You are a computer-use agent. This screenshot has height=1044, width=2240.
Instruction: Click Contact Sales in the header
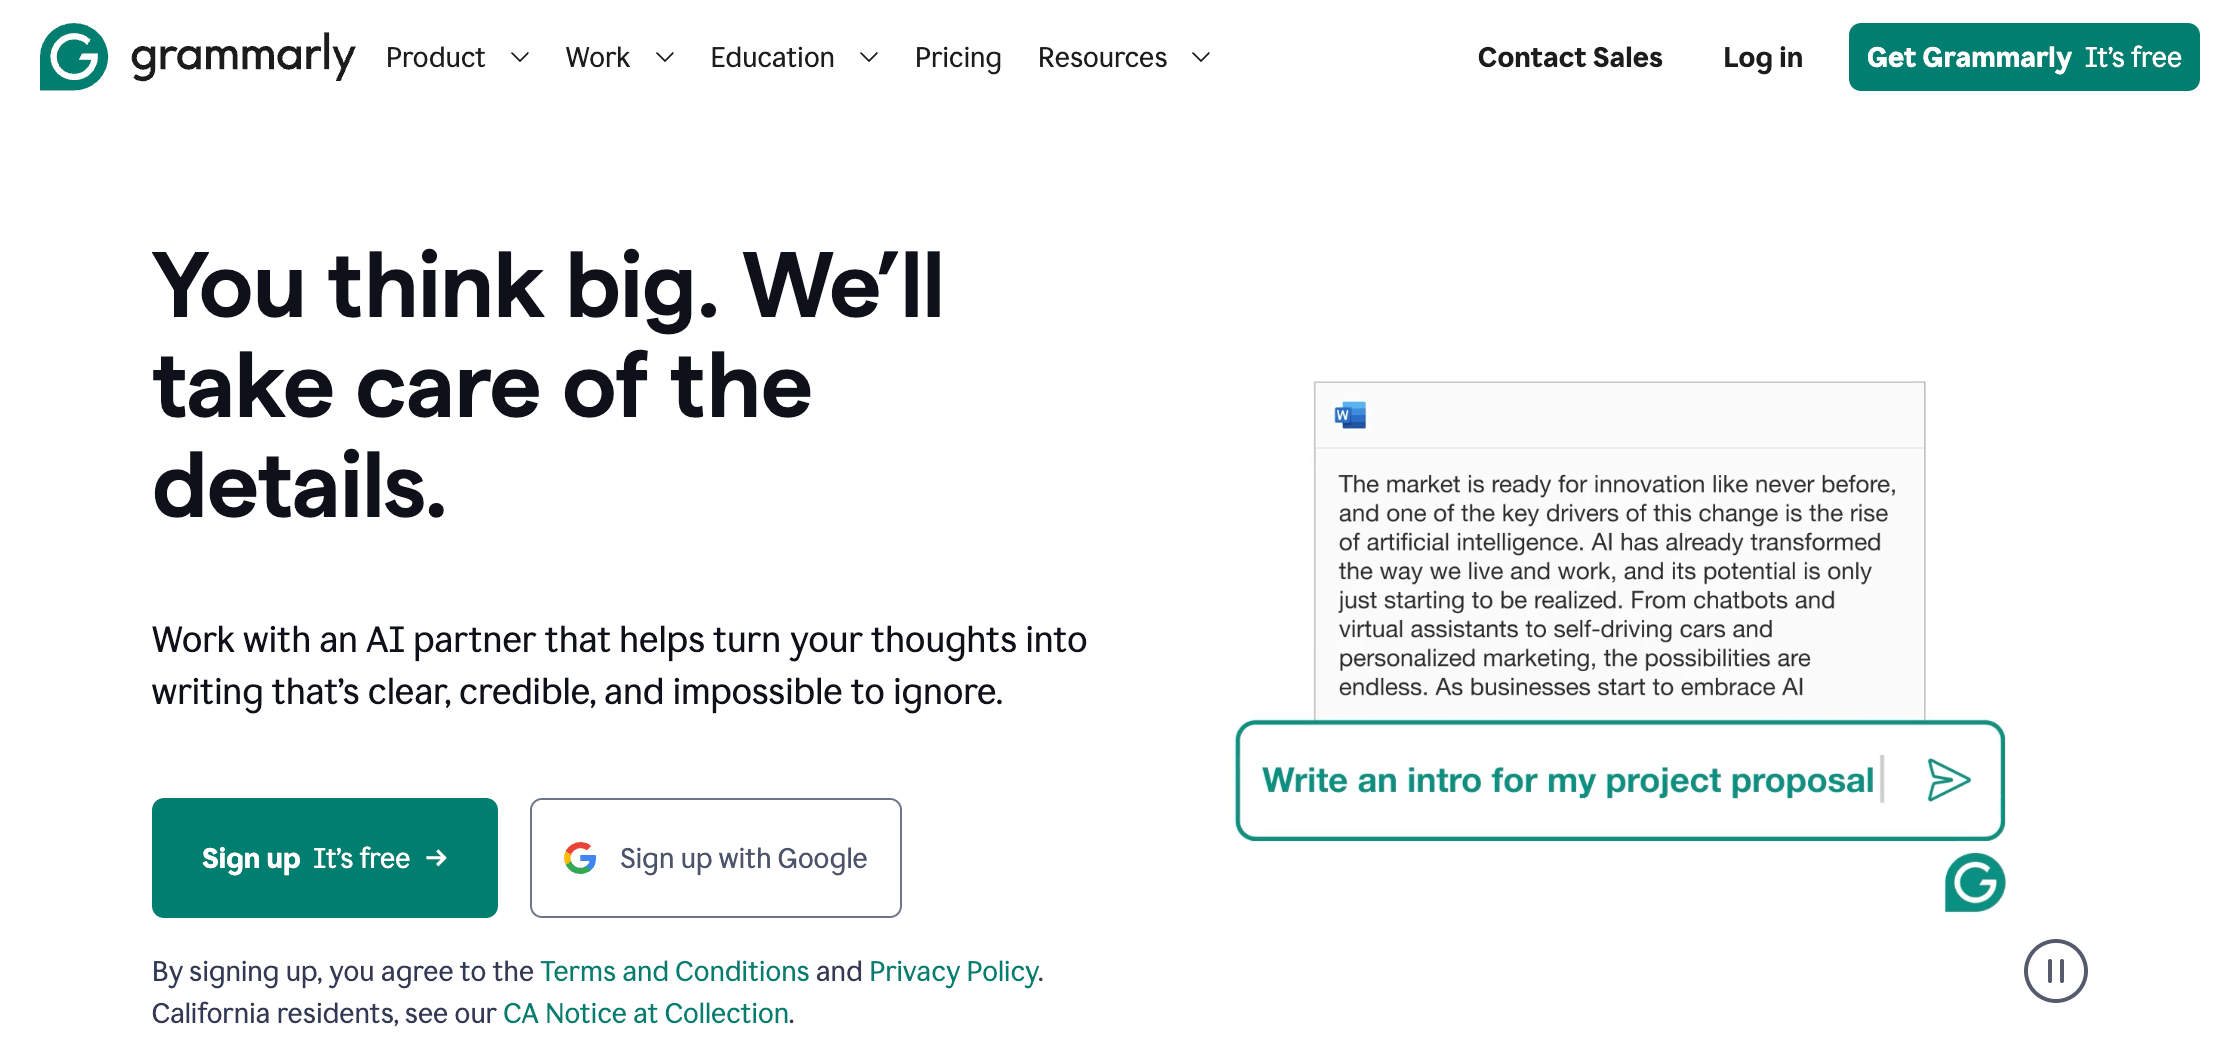tap(1569, 58)
